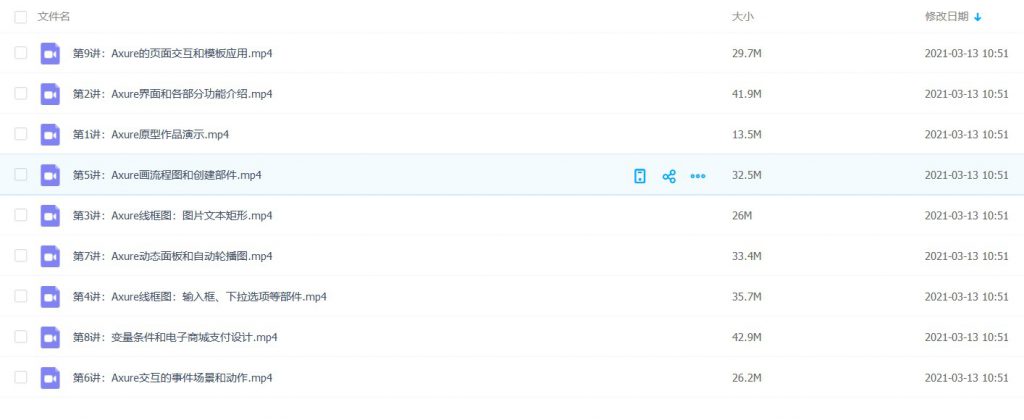
Task: Select the checkbox for 第4讲 Axure线框图 file
Action: (x=21, y=297)
